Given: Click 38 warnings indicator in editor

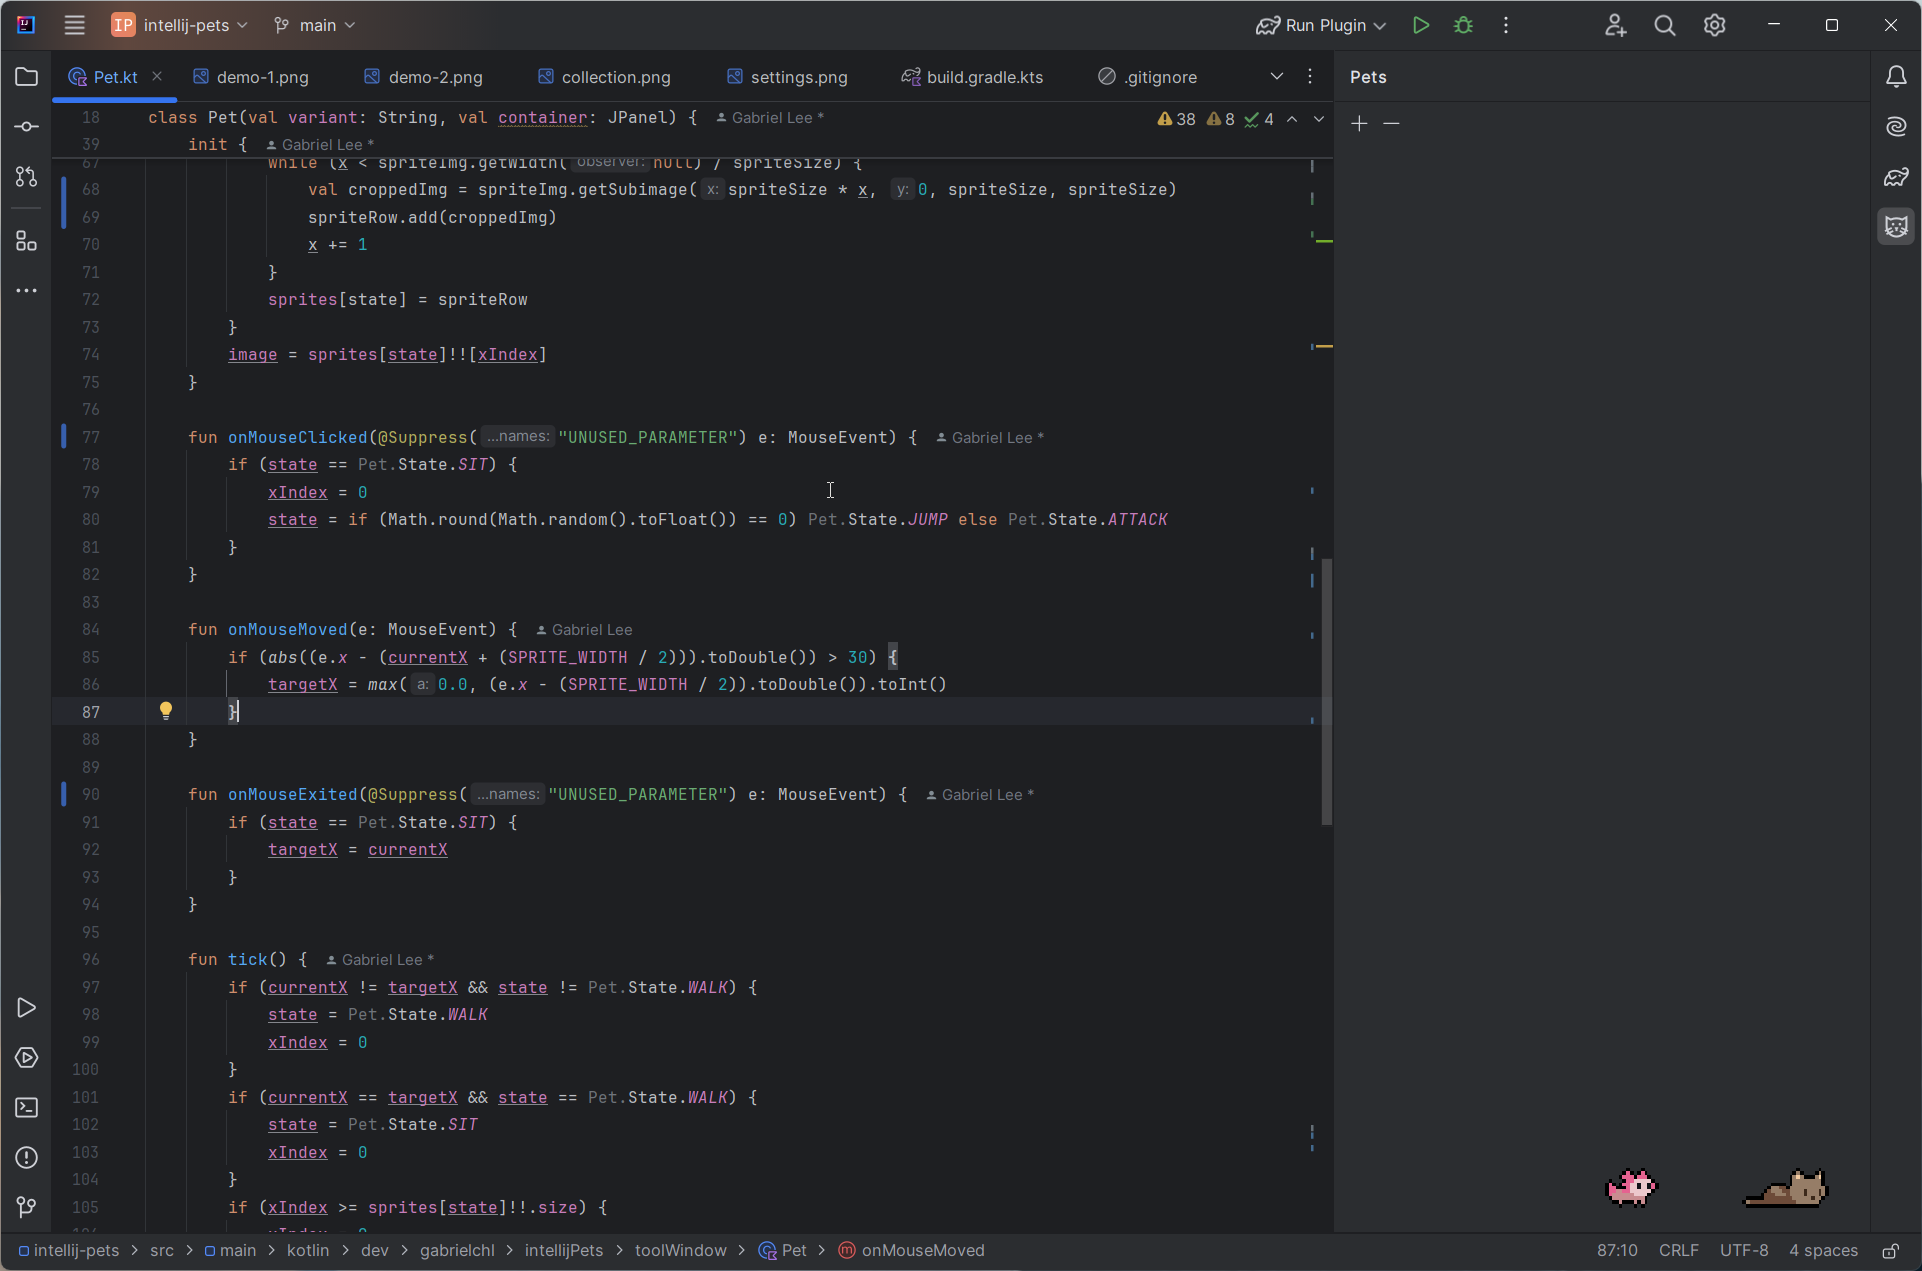Looking at the screenshot, I should pyautogui.click(x=1177, y=119).
